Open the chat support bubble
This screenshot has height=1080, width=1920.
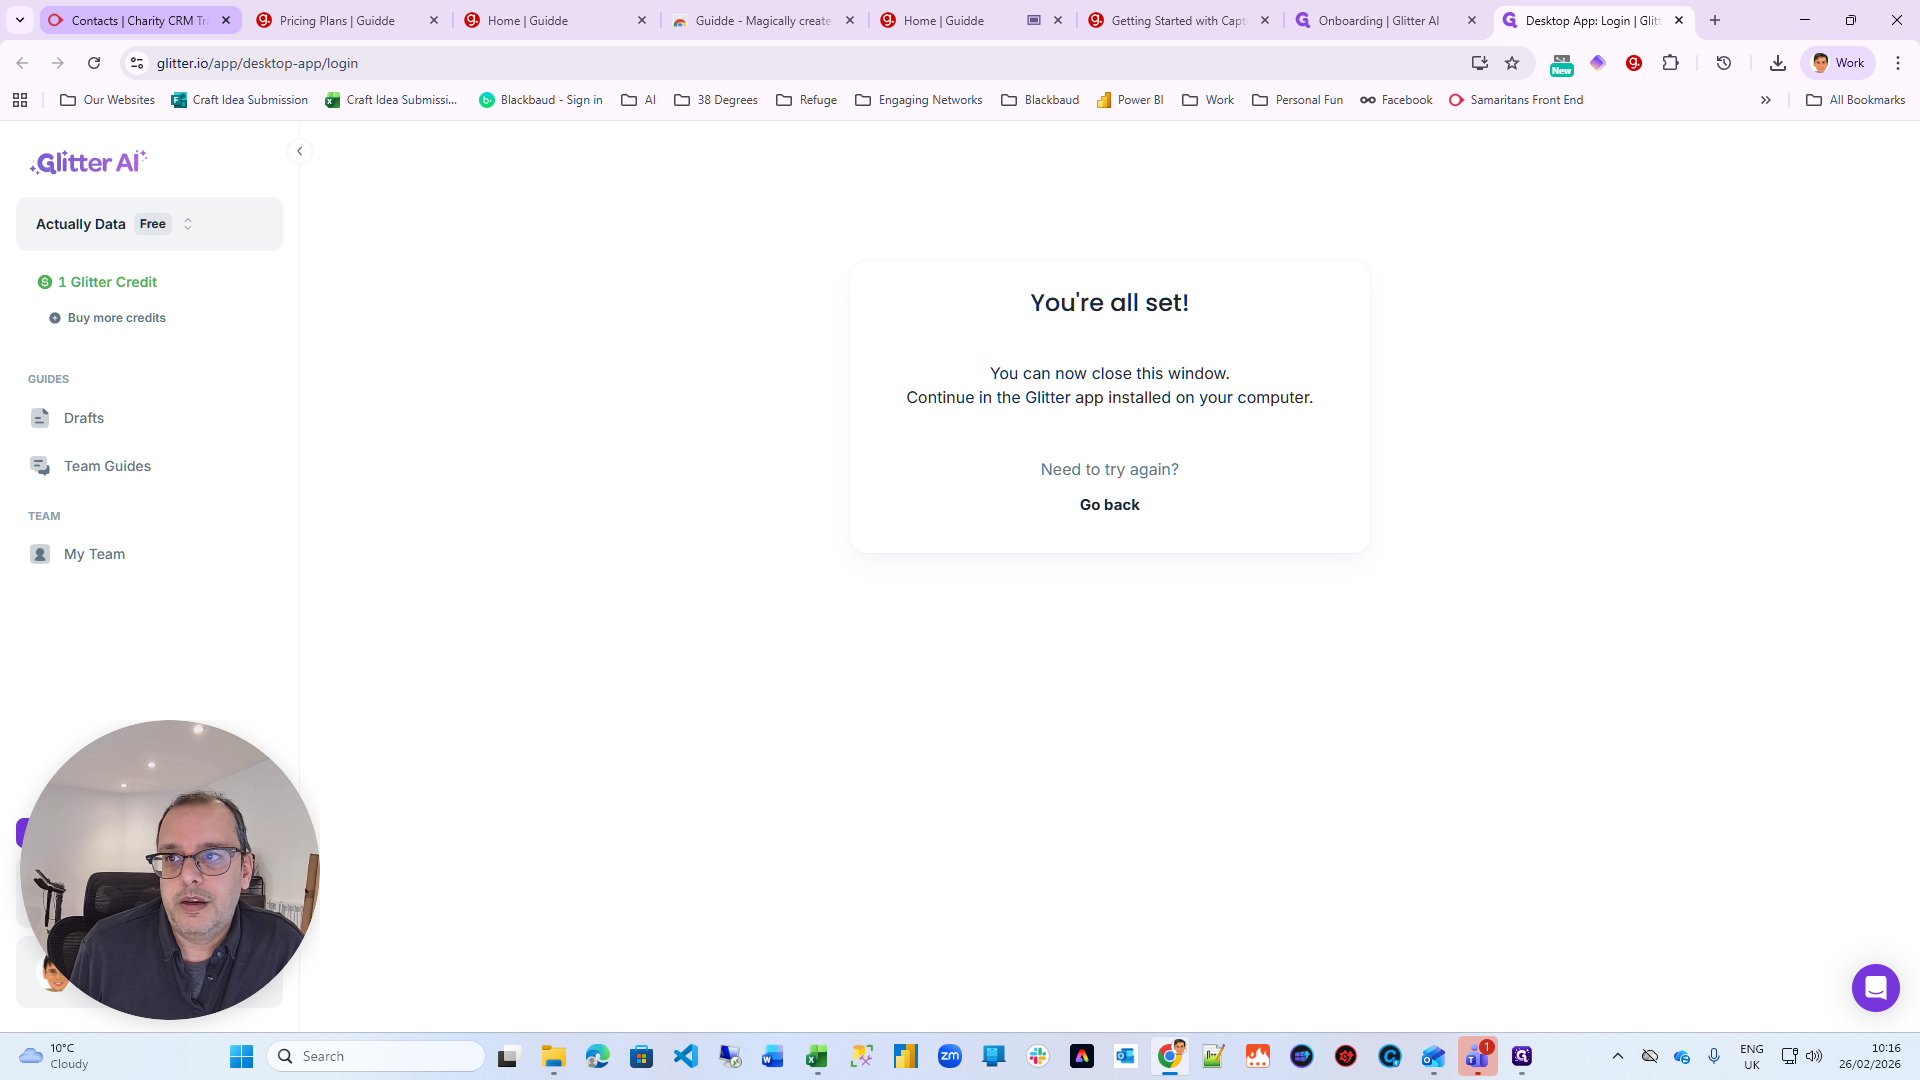1875,988
